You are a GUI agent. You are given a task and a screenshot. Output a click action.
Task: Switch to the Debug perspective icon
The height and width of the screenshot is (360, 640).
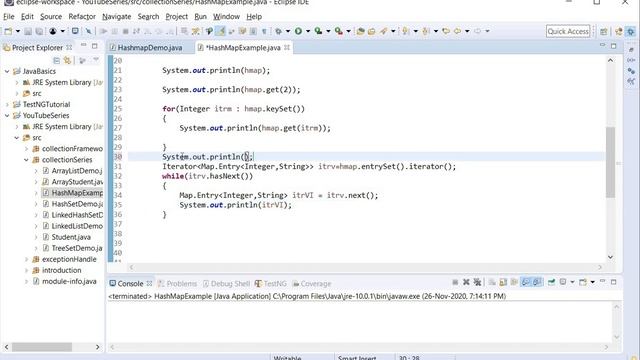(631, 32)
